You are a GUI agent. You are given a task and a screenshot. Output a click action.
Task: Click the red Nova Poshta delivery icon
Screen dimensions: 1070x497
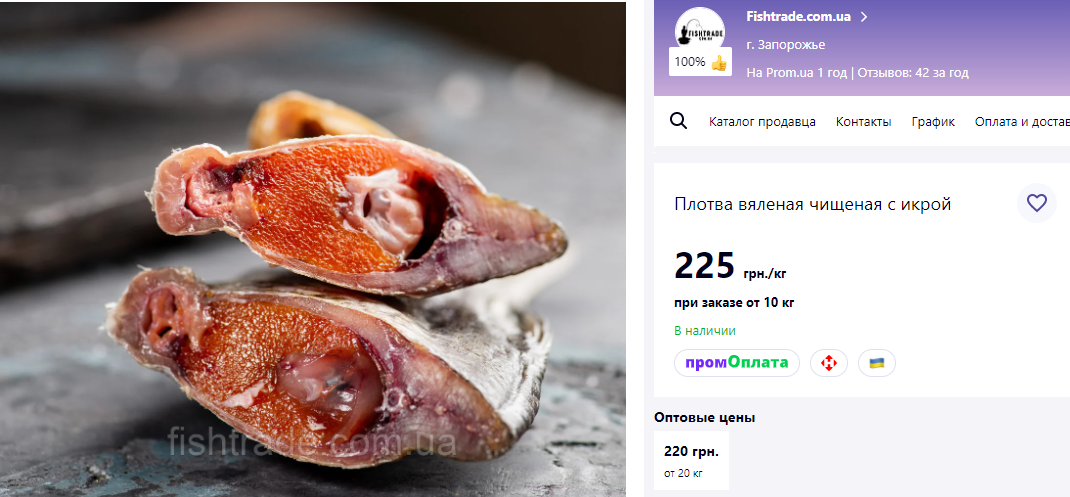pyautogui.click(x=828, y=363)
